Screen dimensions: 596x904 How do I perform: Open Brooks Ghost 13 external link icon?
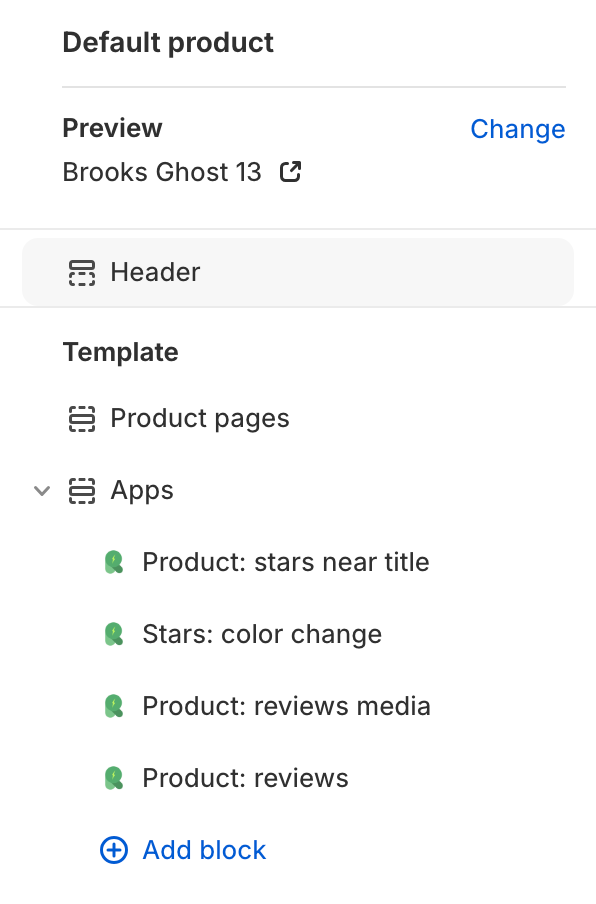291,172
